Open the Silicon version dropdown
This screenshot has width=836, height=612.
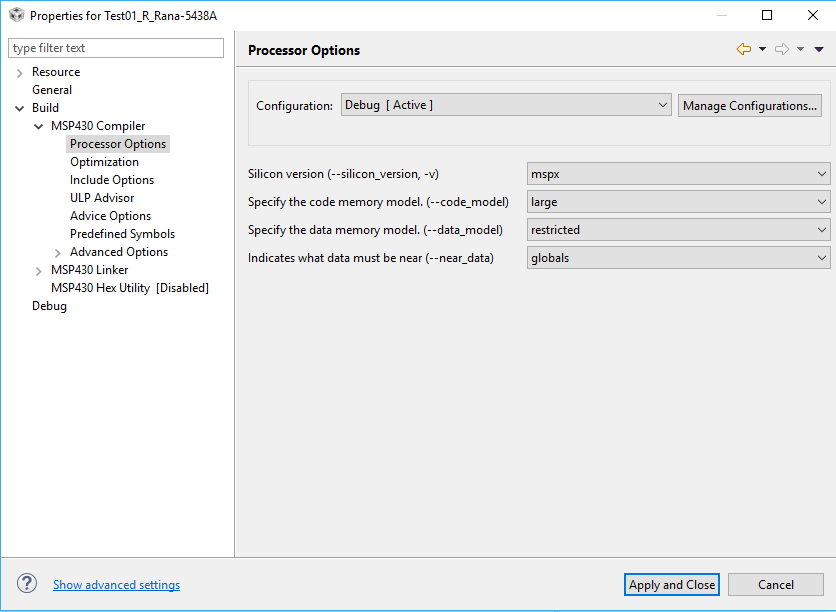(678, 174)
